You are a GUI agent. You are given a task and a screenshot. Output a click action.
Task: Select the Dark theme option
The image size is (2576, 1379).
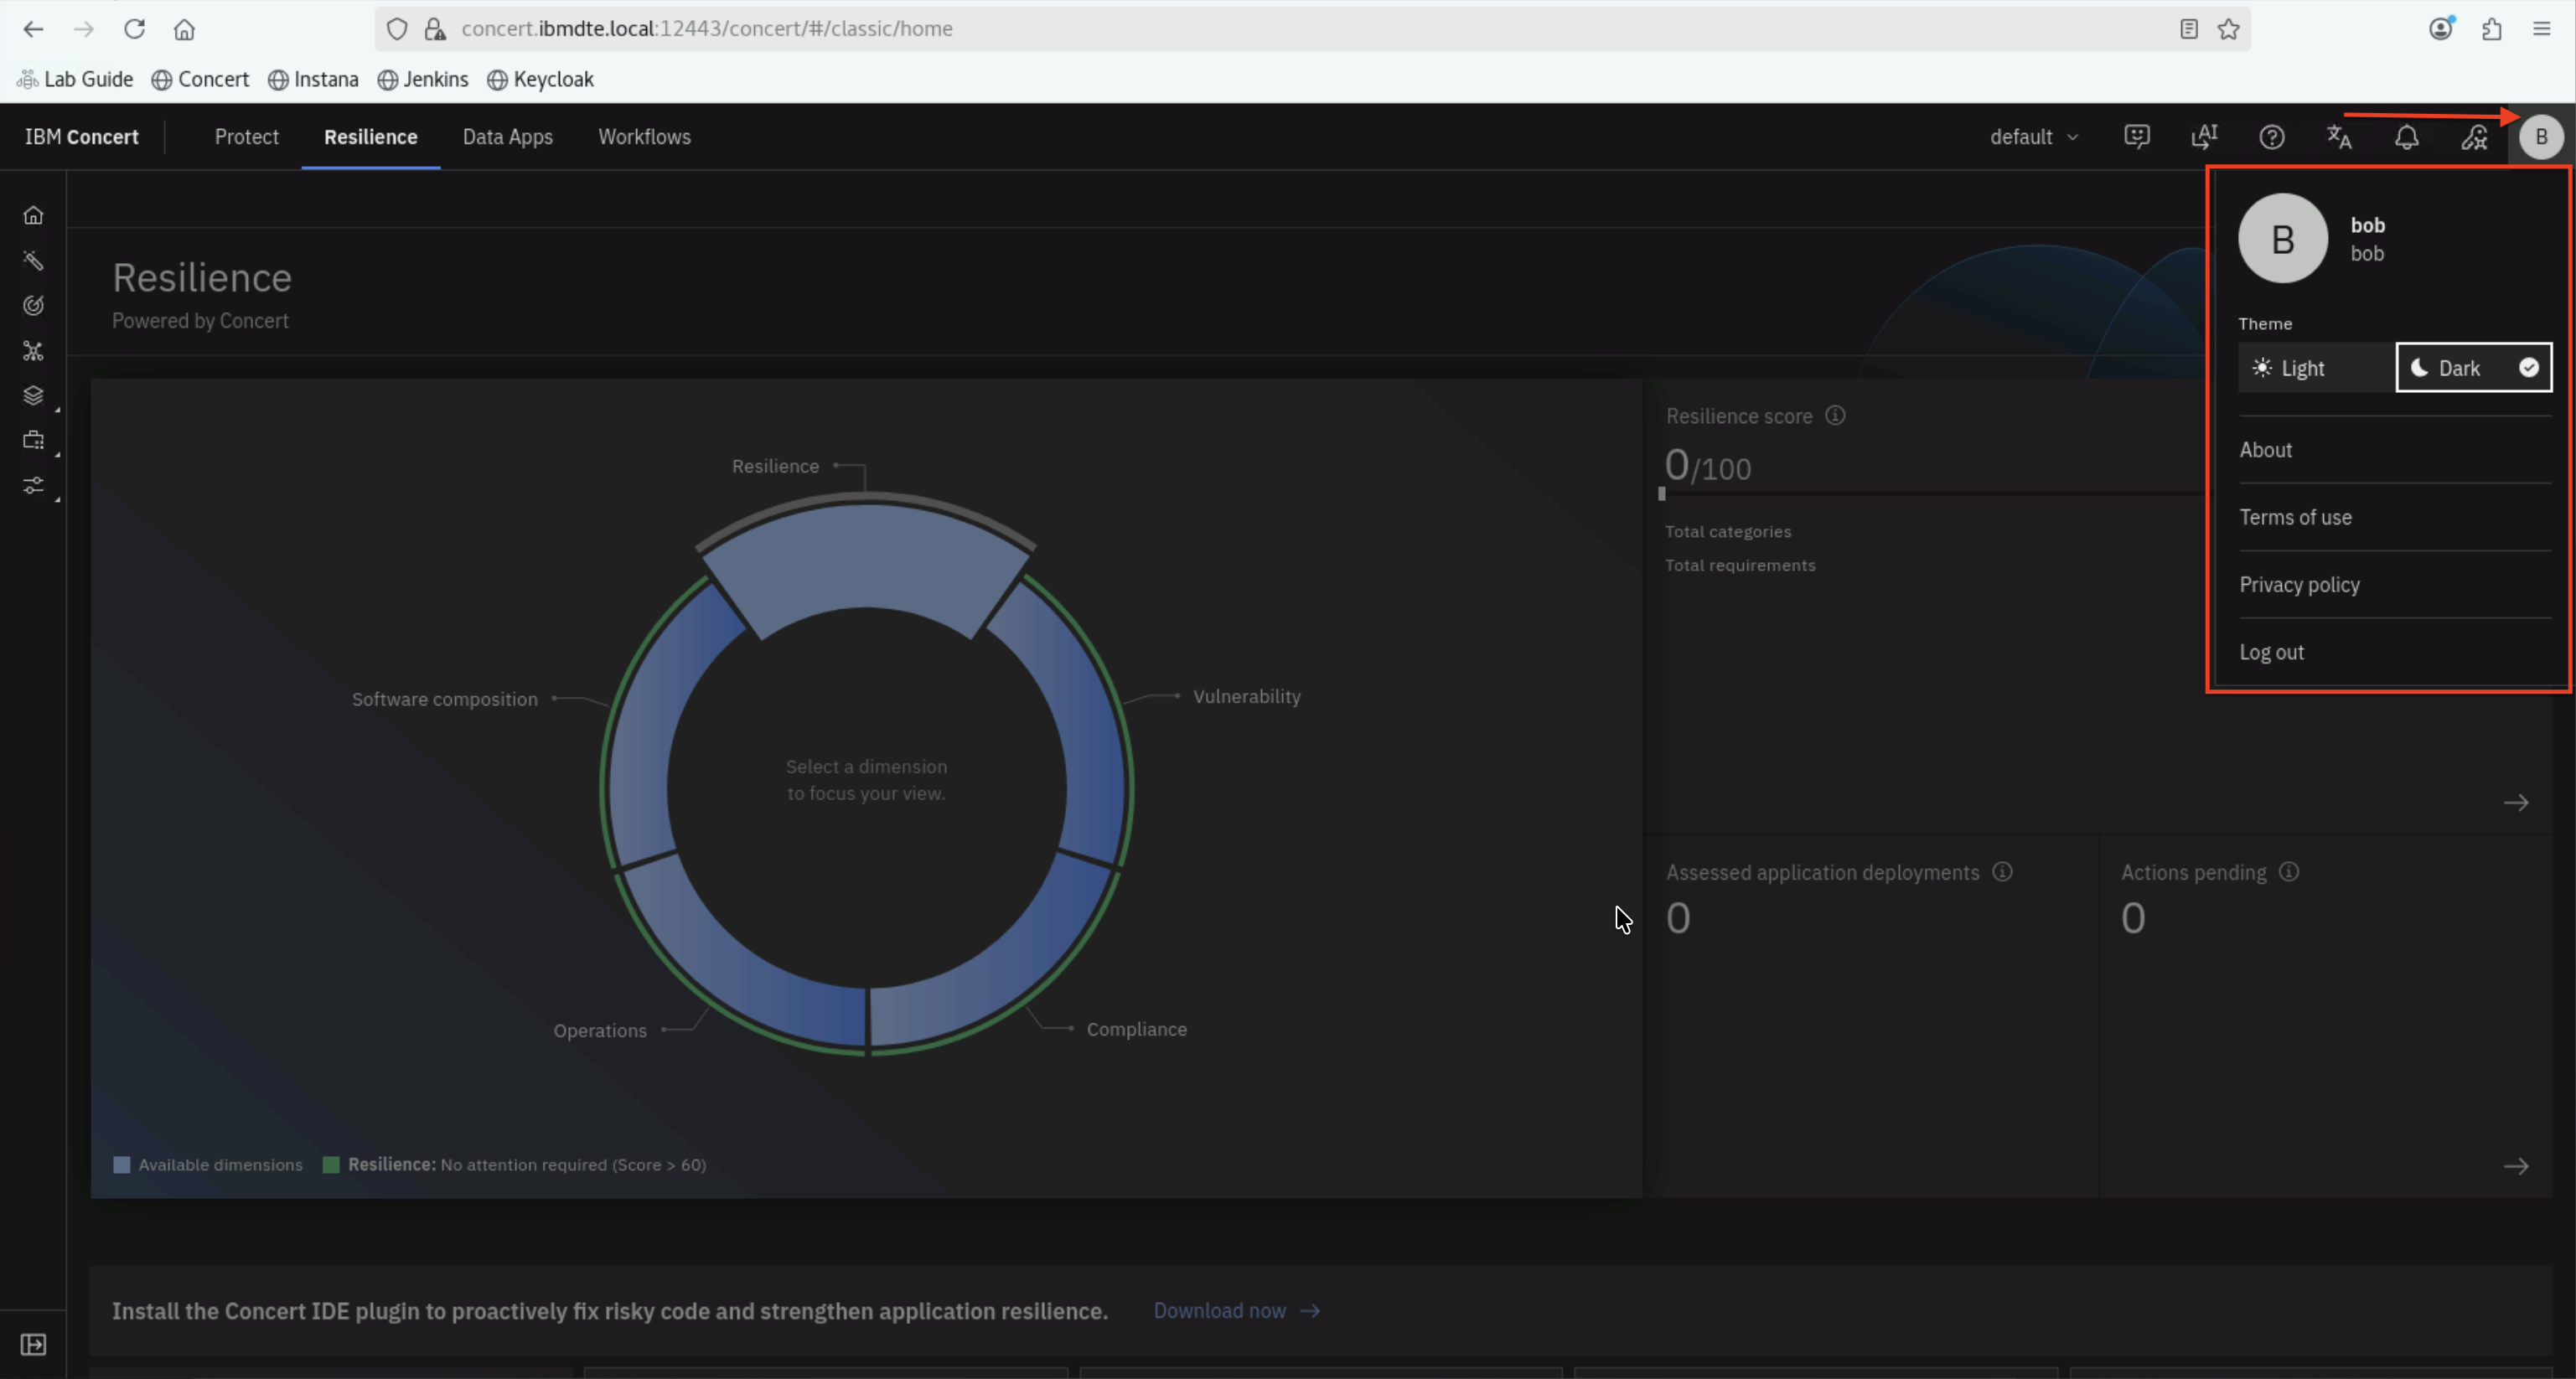(x=2474, y=368)
